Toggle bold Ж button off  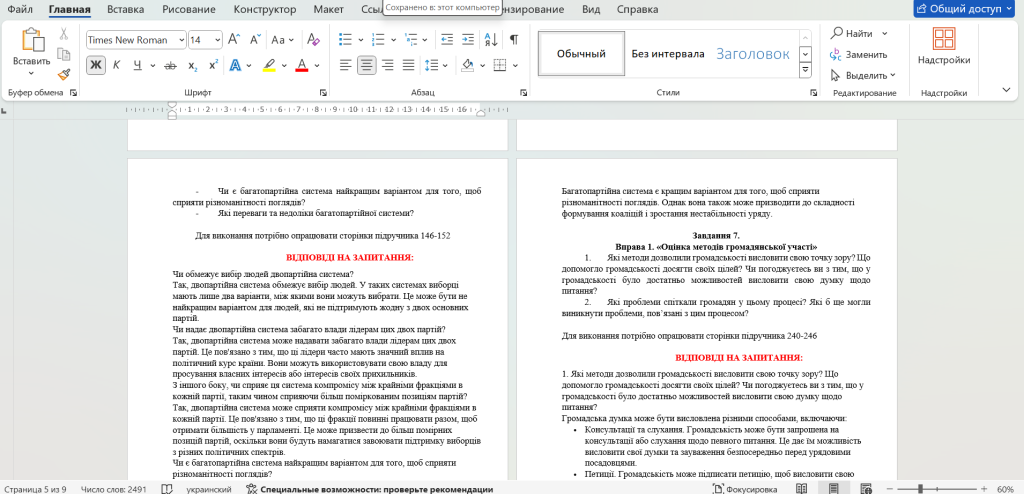(x=96, y=66)
